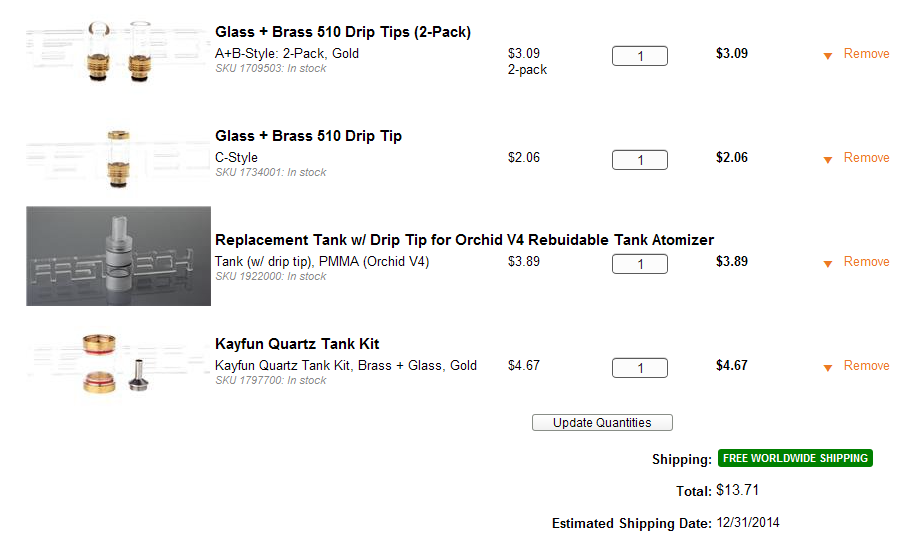921x535 pixels.
Task: Focus quantity field for C-Style Drip Tip
Action: click(x=640, y=160)
